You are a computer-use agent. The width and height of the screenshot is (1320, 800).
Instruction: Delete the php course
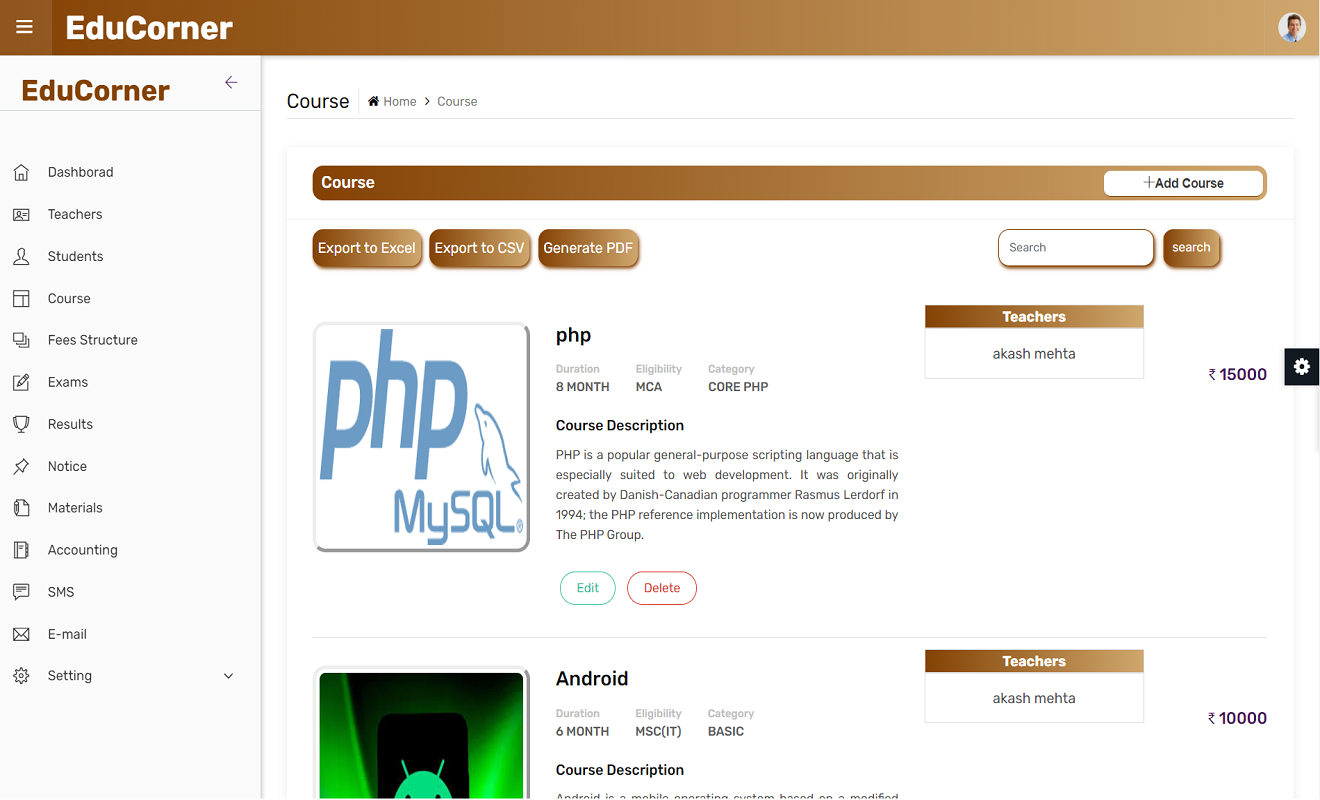661,588
